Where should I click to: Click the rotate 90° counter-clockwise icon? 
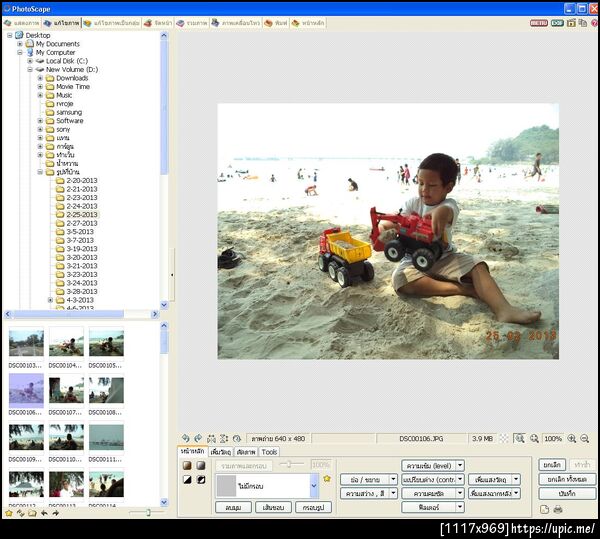pos(186,438)
